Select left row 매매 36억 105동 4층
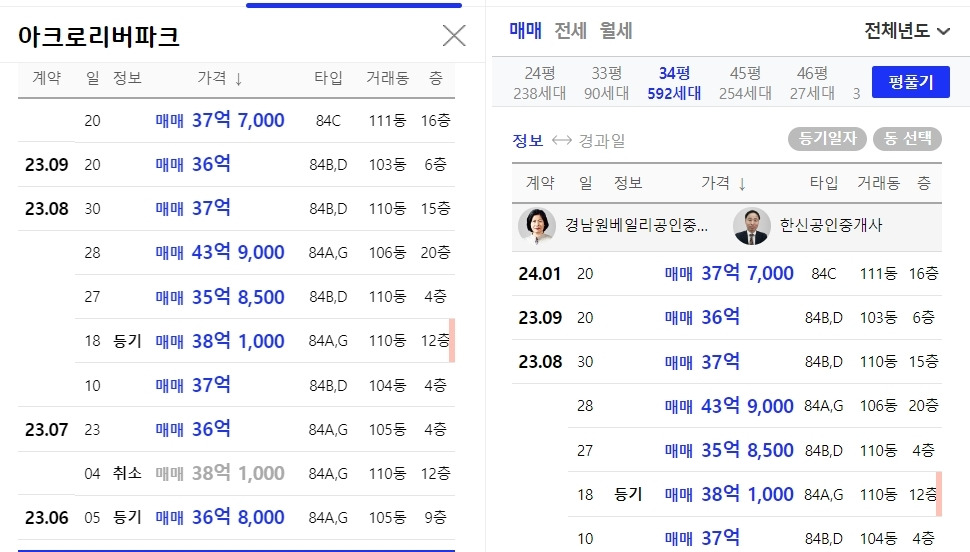This screenshot has width=970, height=552. 236,429
